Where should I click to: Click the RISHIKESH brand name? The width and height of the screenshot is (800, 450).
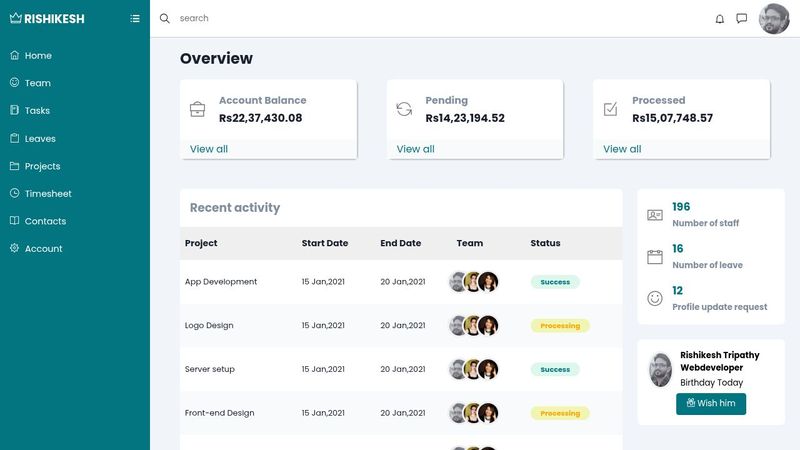(54, 19)
